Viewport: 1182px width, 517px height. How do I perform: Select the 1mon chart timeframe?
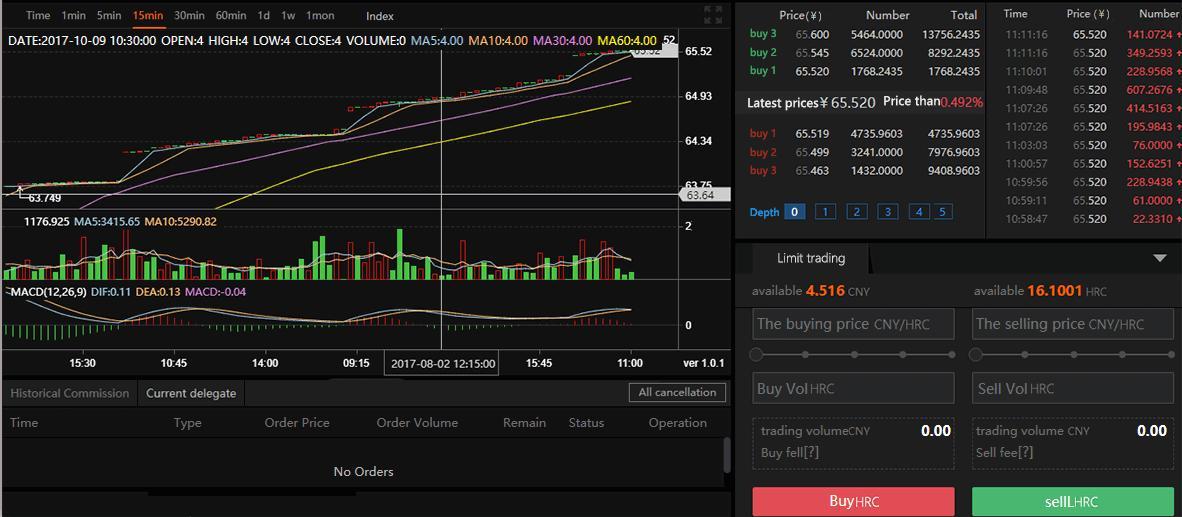click(x=320, y=16)
